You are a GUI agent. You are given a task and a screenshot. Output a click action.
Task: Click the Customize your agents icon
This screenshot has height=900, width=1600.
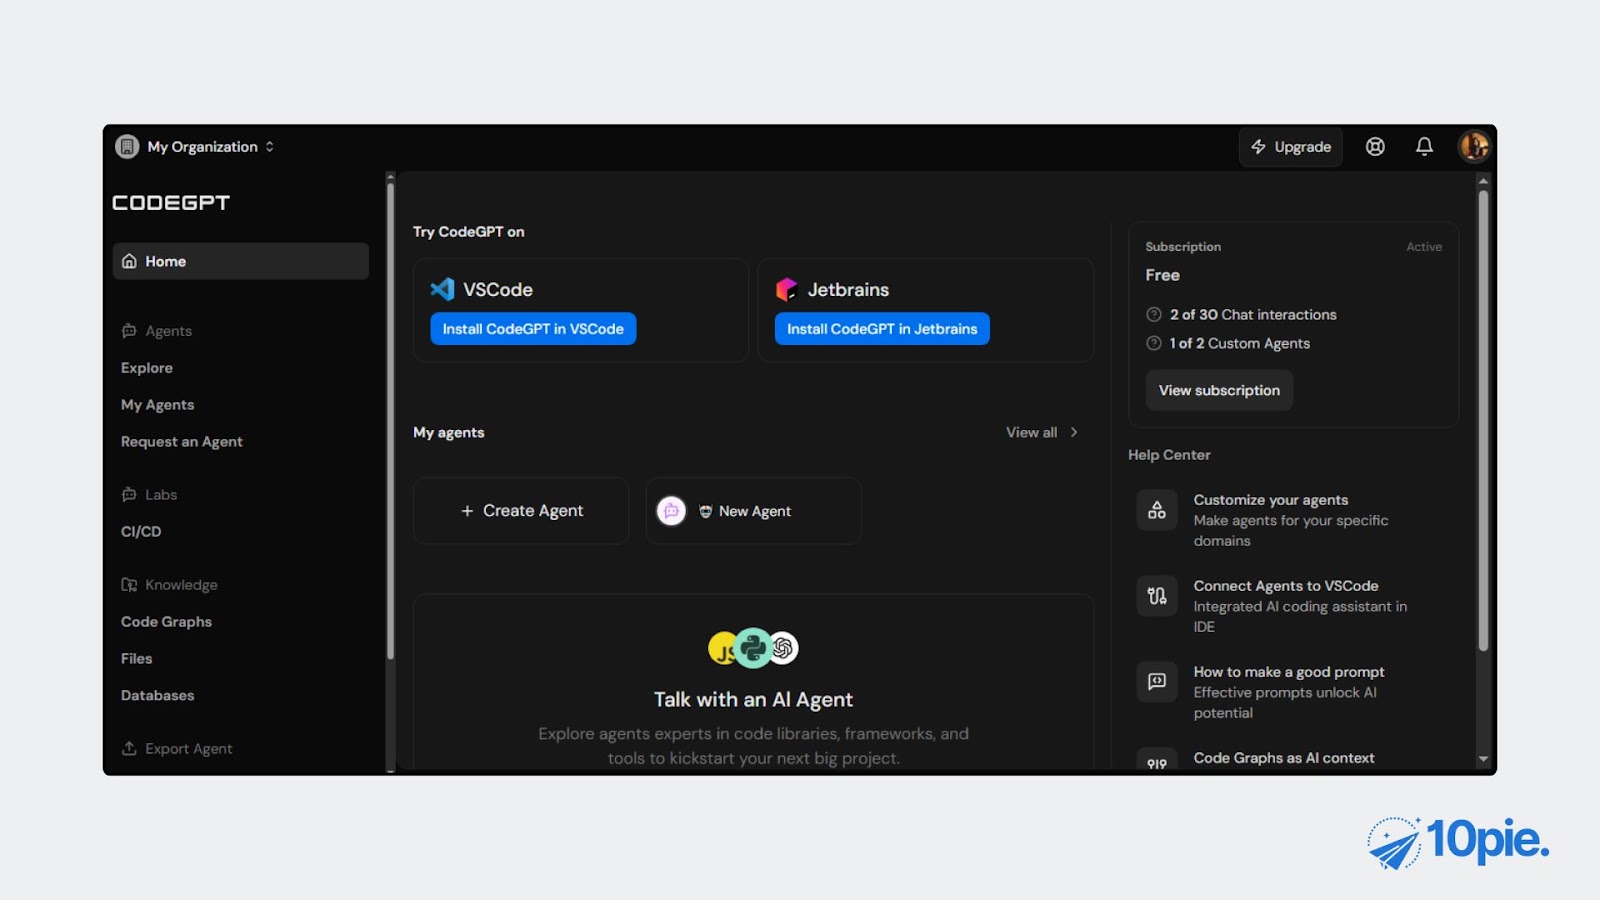[x=1157, y=510]
